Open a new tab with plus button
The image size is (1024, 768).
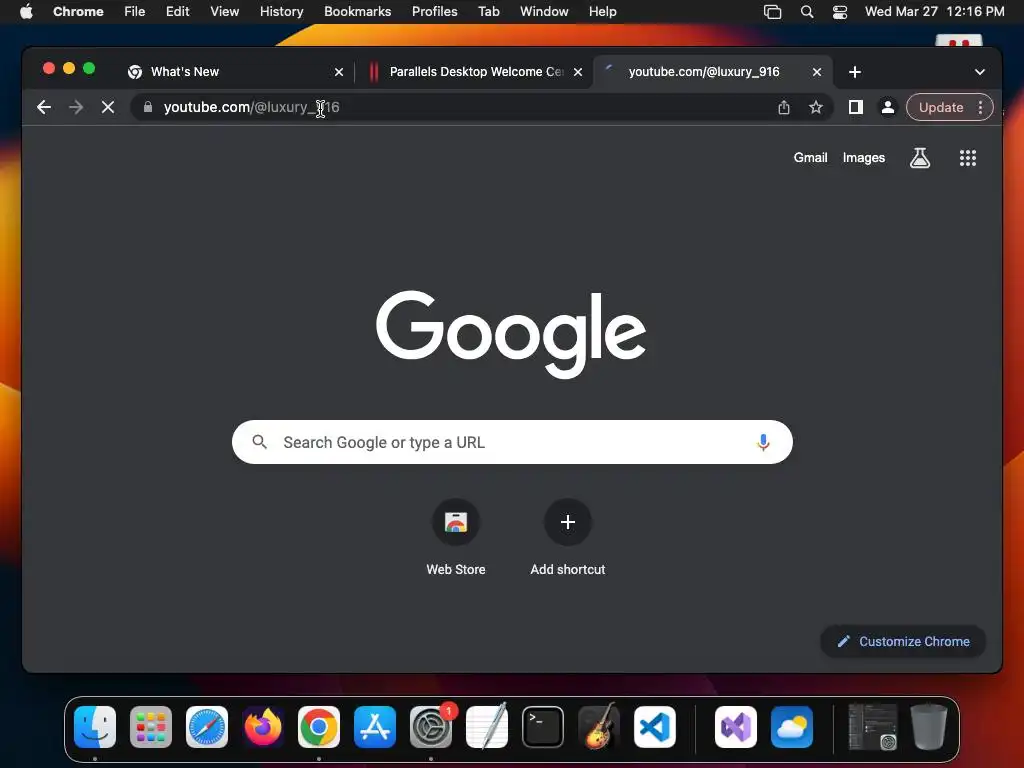tap(855, 72)
